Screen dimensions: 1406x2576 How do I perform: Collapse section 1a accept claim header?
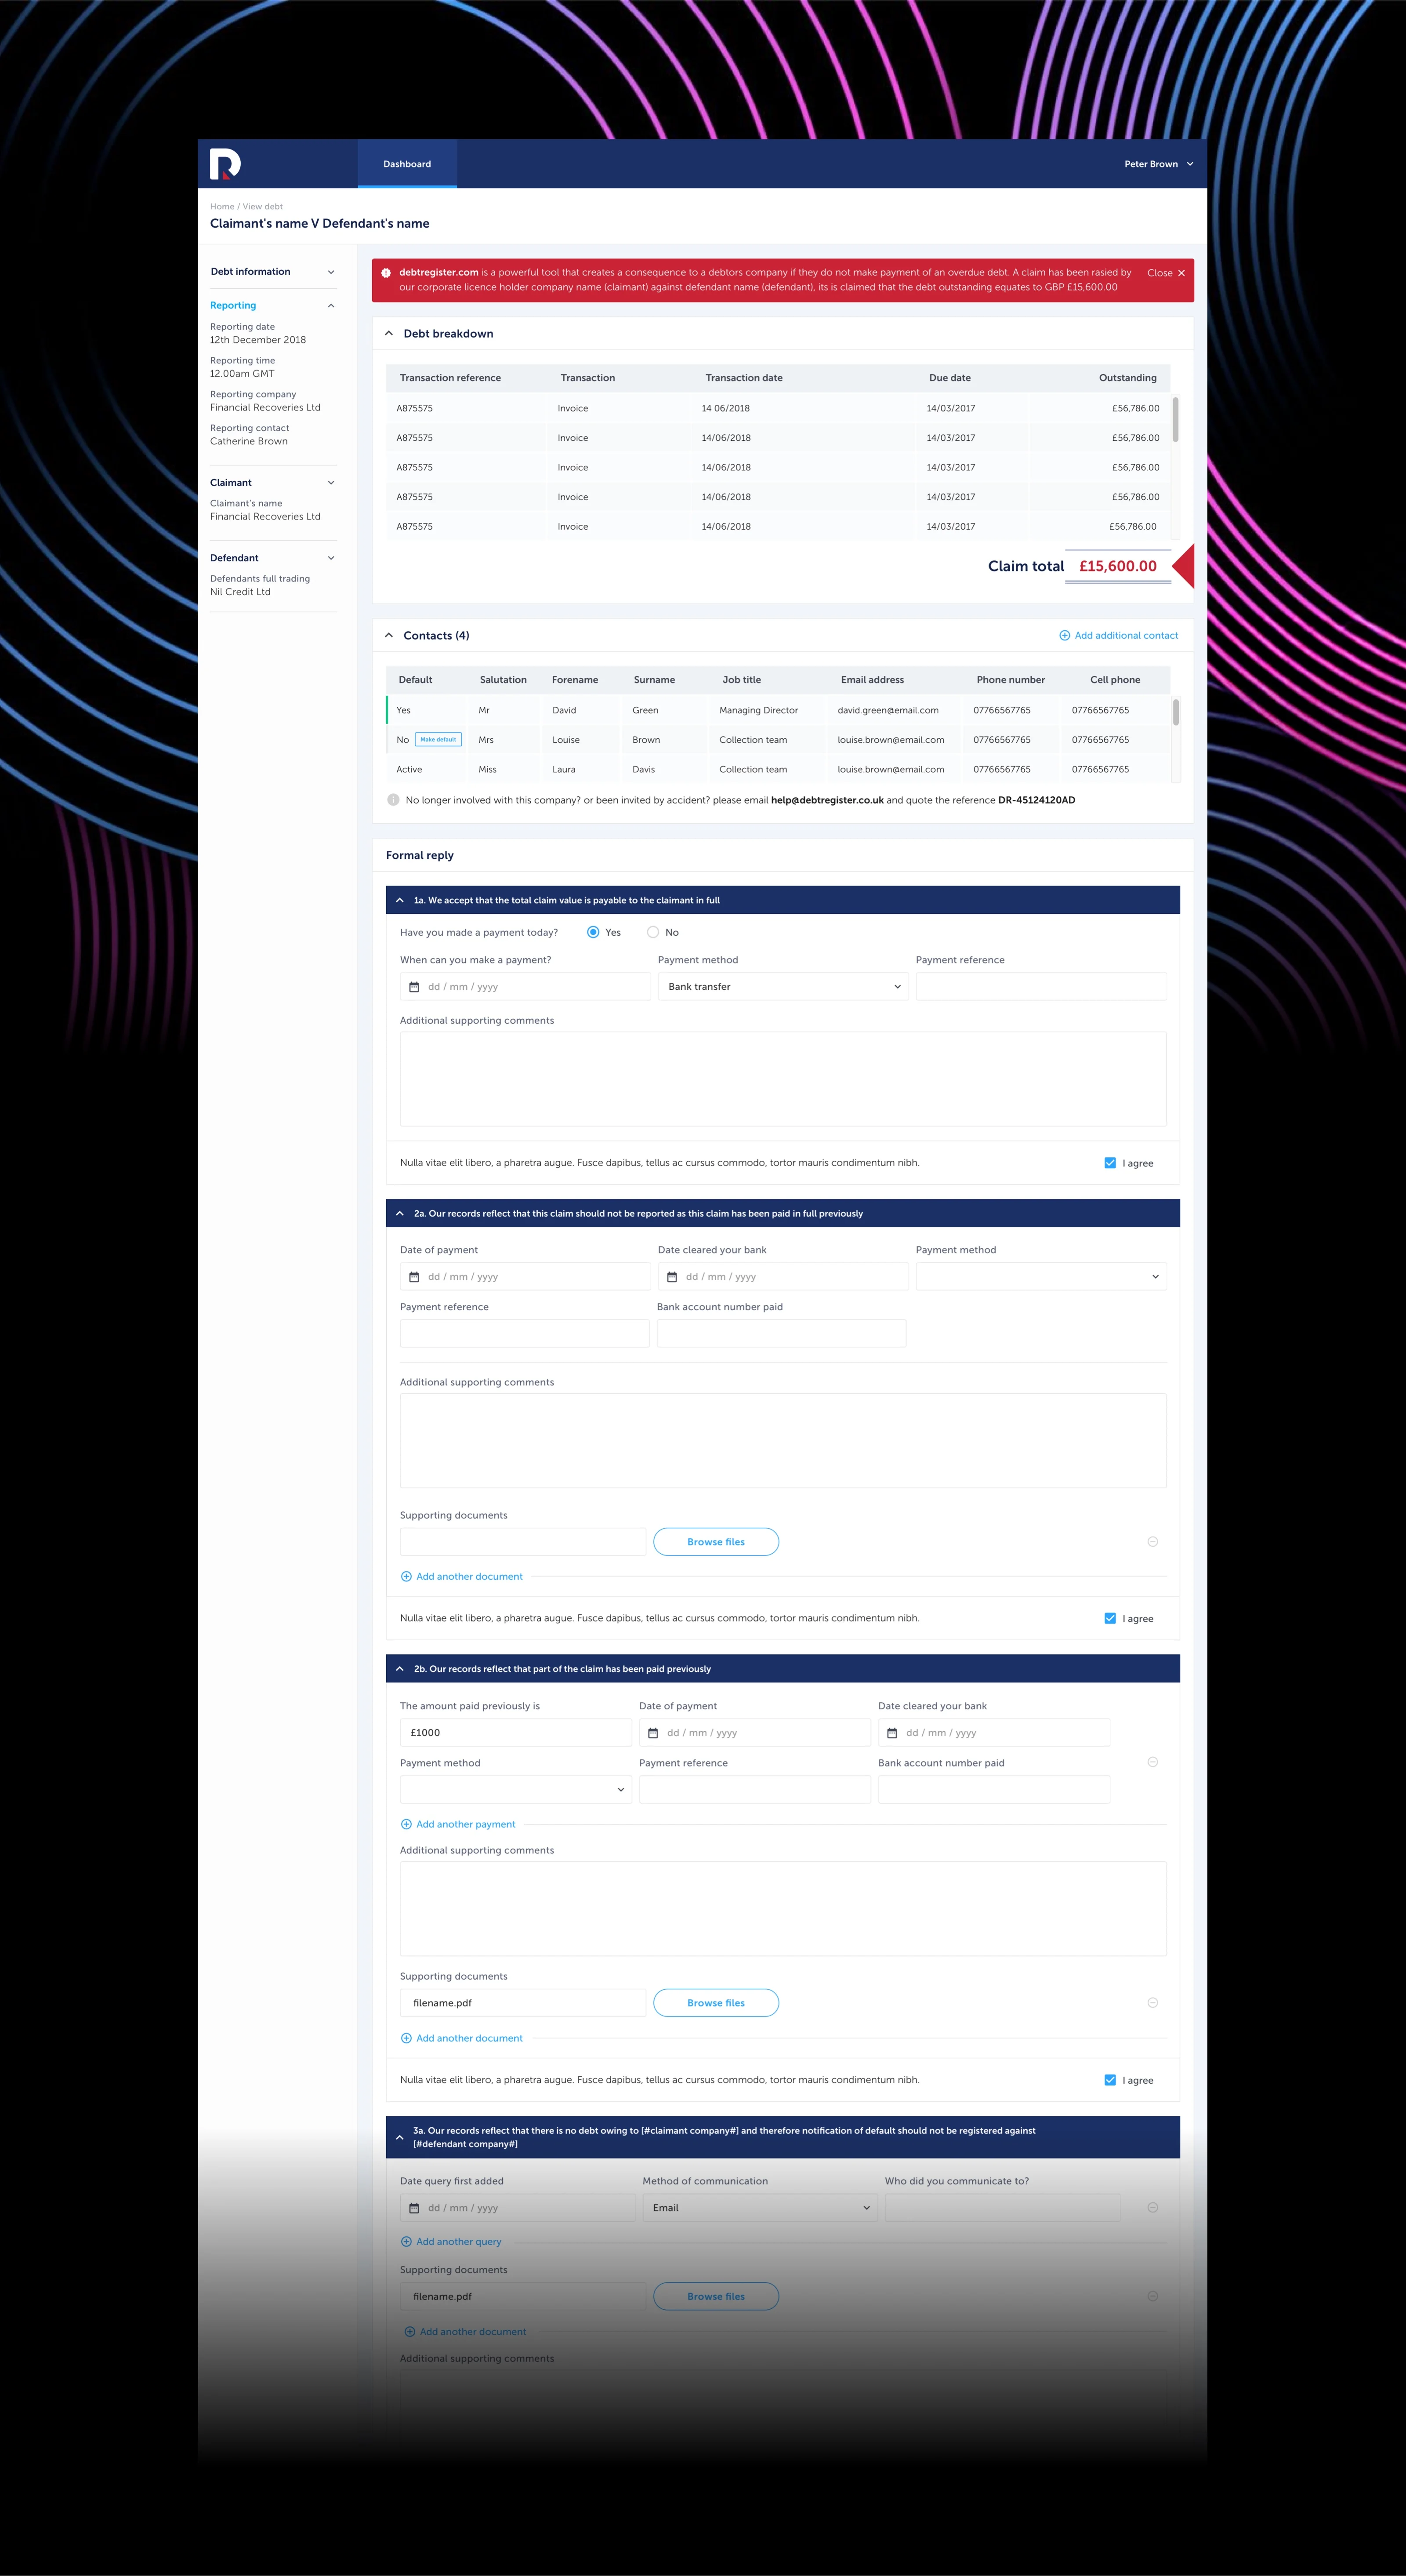tap(783, 900)
